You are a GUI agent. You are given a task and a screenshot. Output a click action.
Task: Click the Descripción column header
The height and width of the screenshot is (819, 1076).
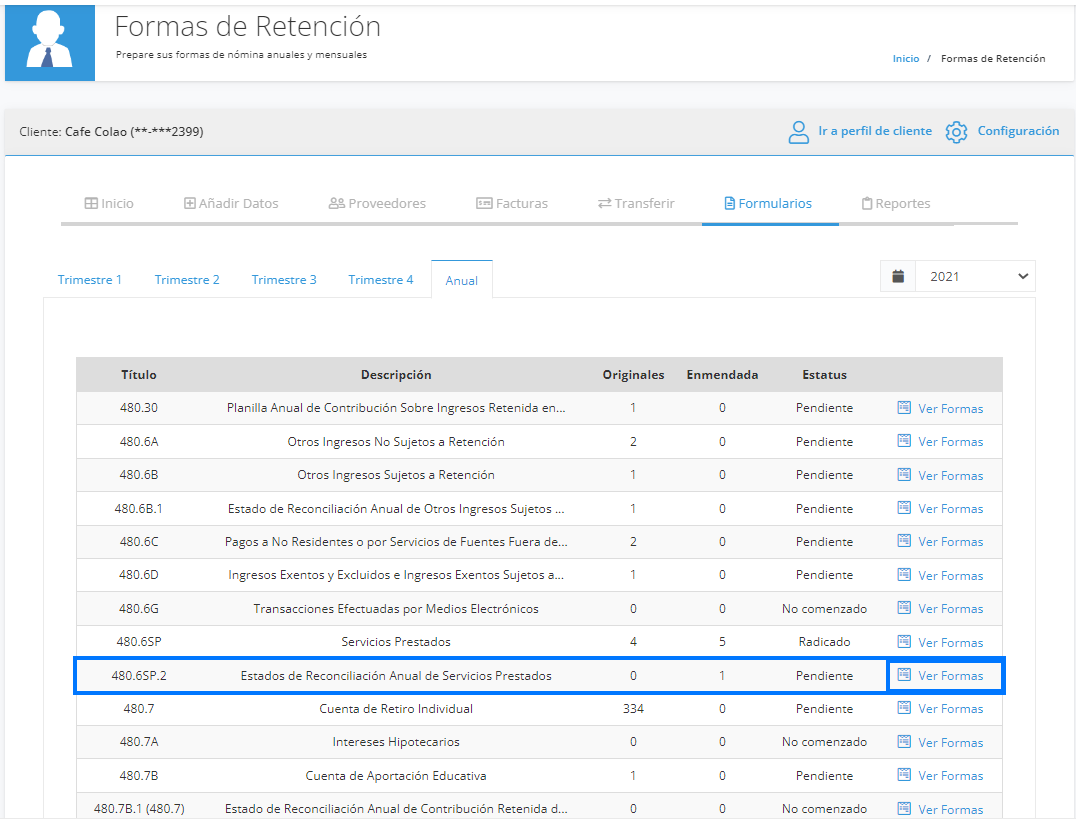click(396, 375)
